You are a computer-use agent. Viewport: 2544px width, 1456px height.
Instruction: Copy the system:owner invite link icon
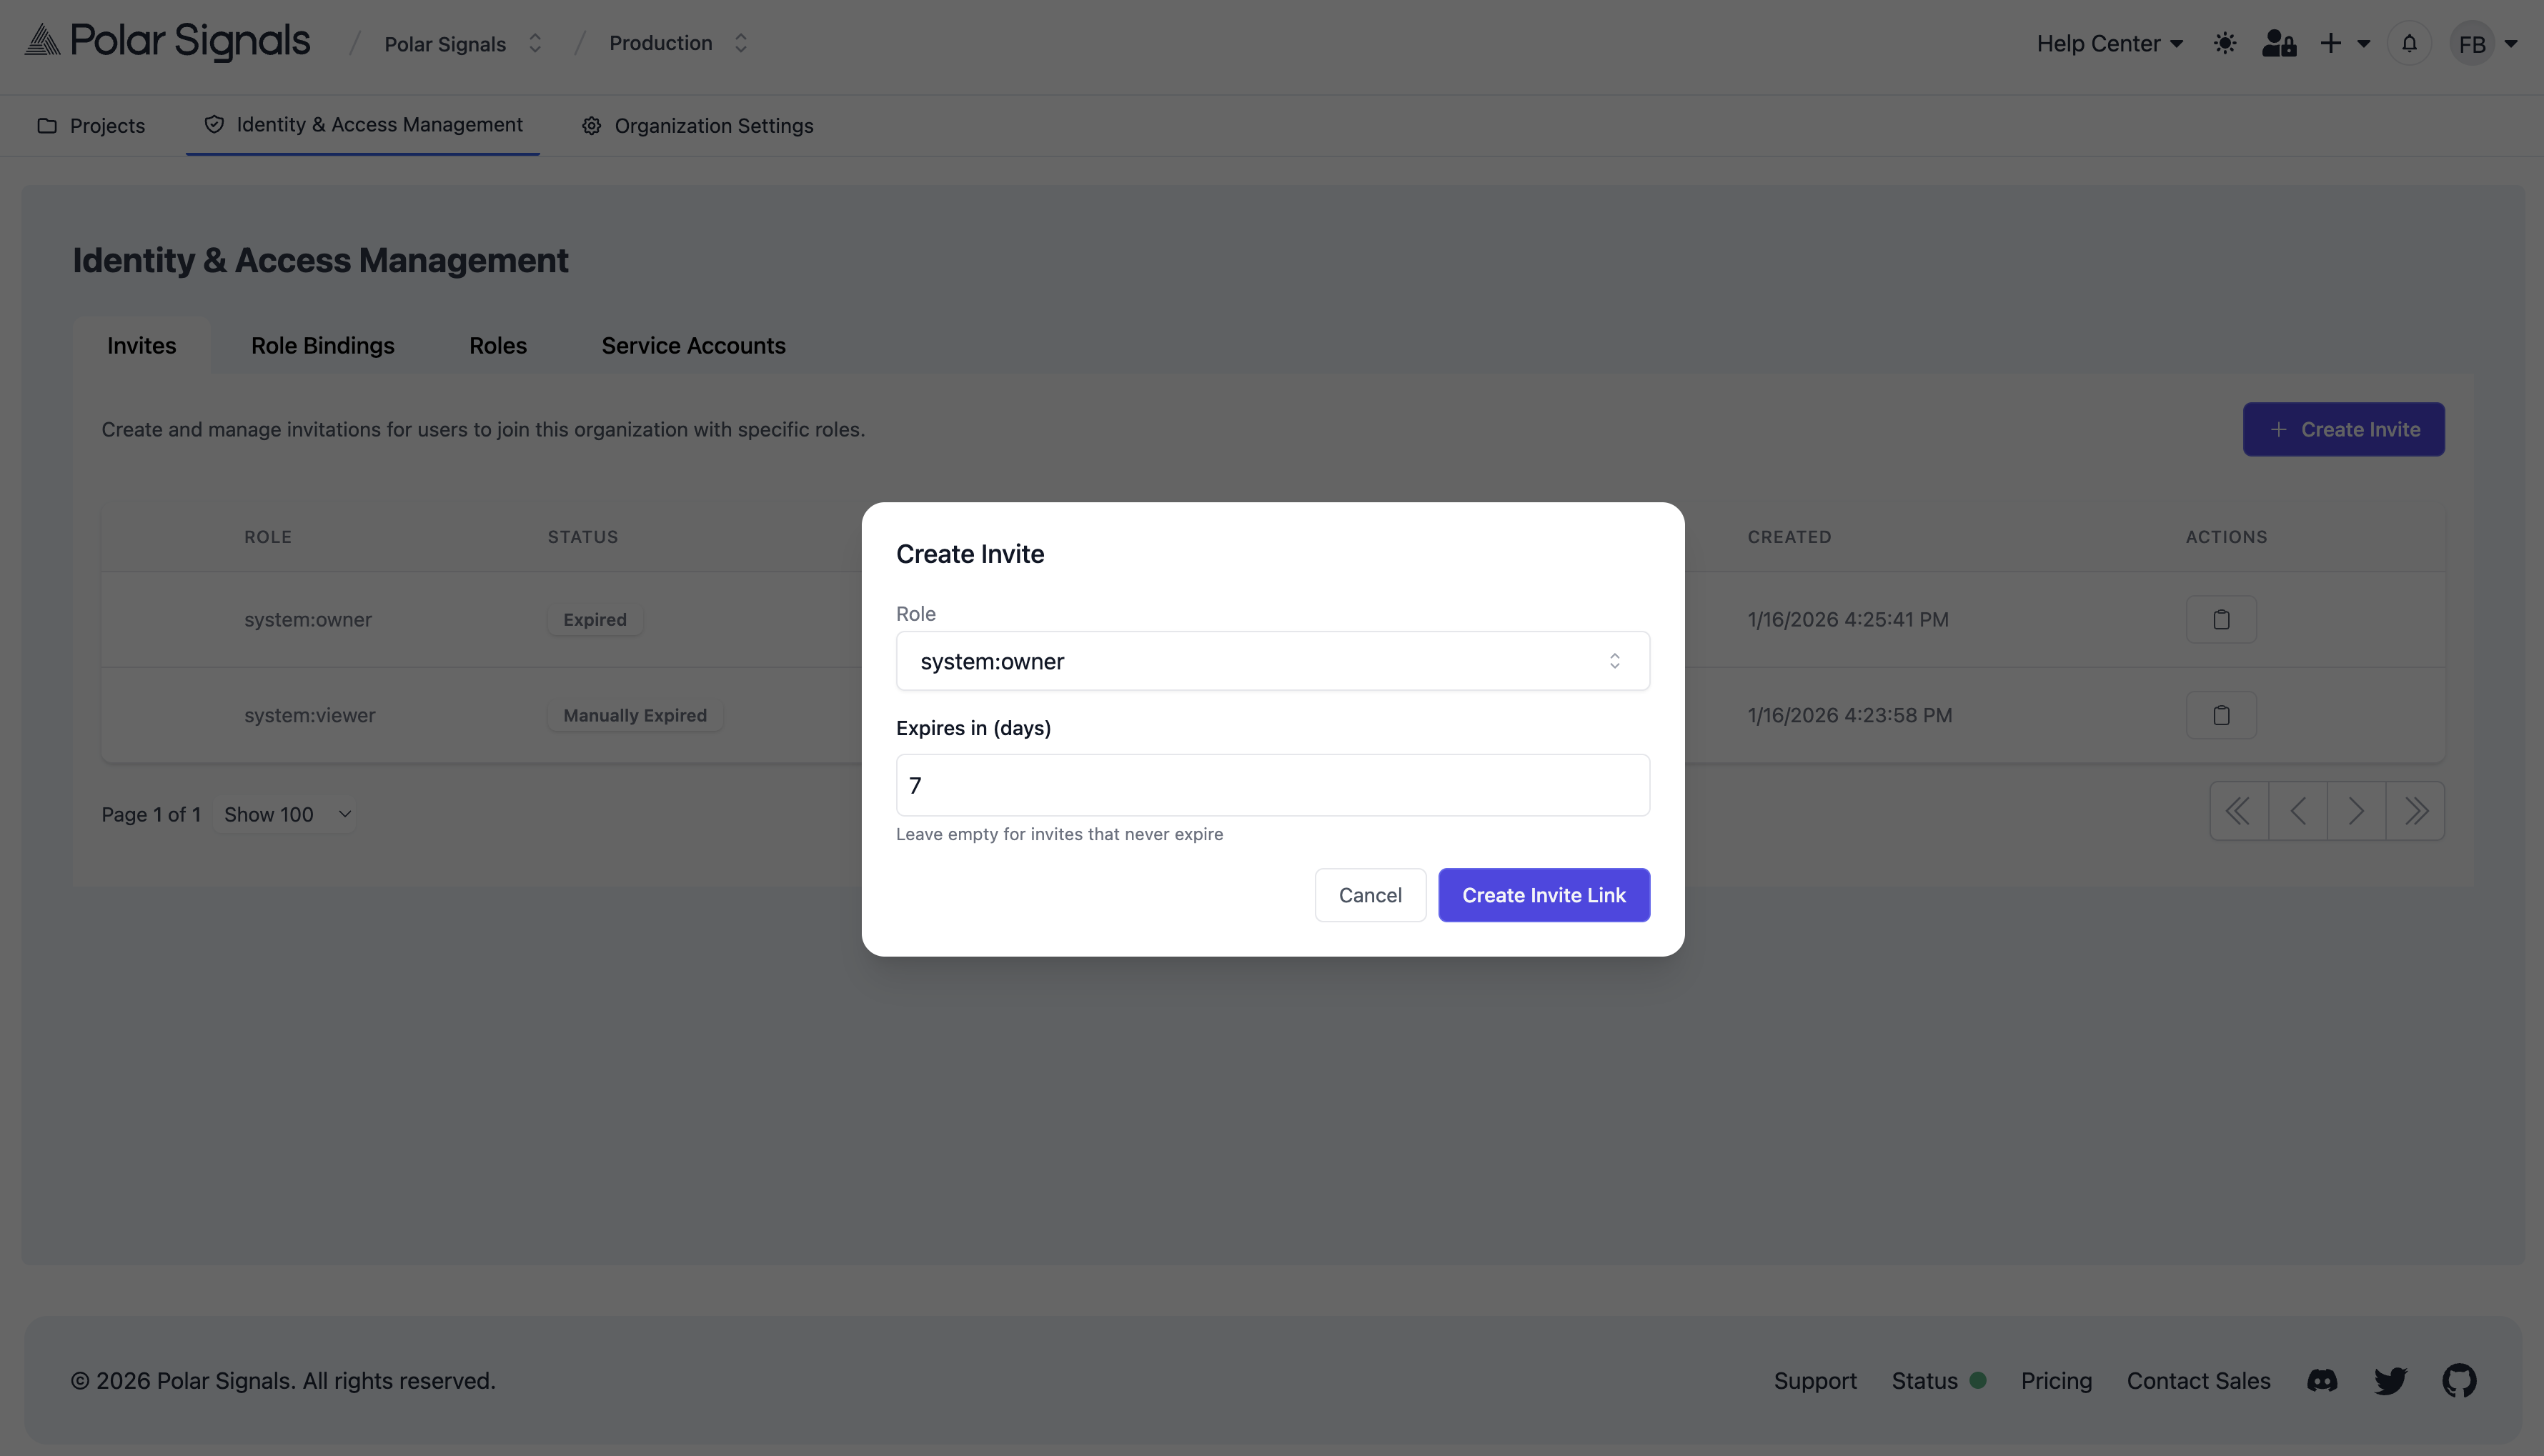pyautogui.click(x=2222, y=619)
